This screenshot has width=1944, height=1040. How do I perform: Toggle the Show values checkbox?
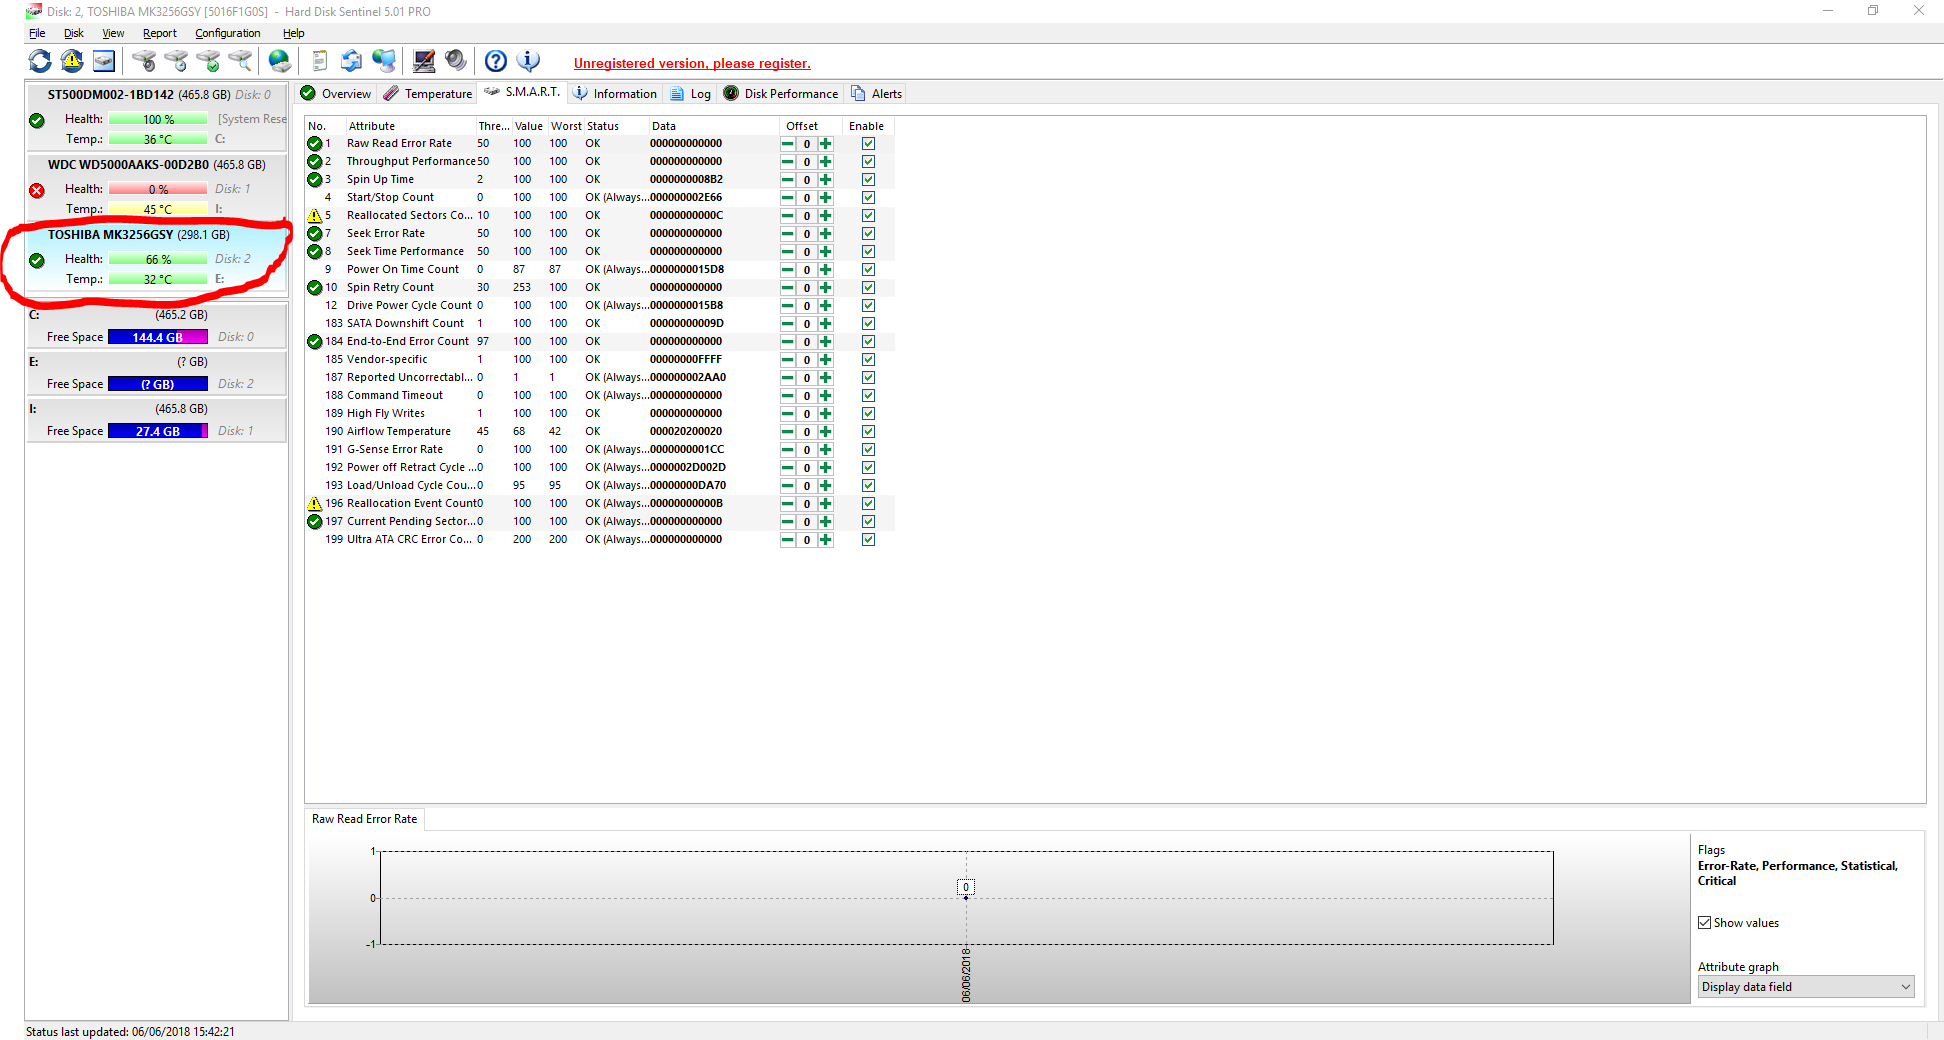click(x=1704, y=923)
